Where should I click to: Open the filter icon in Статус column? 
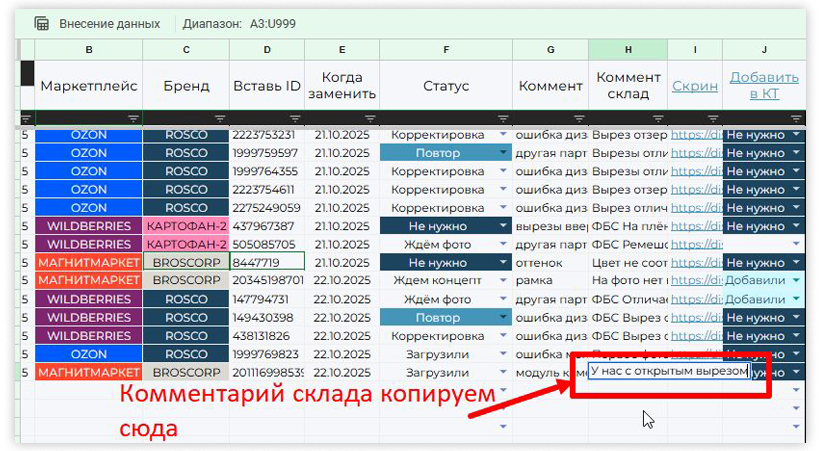pos(504,118)
